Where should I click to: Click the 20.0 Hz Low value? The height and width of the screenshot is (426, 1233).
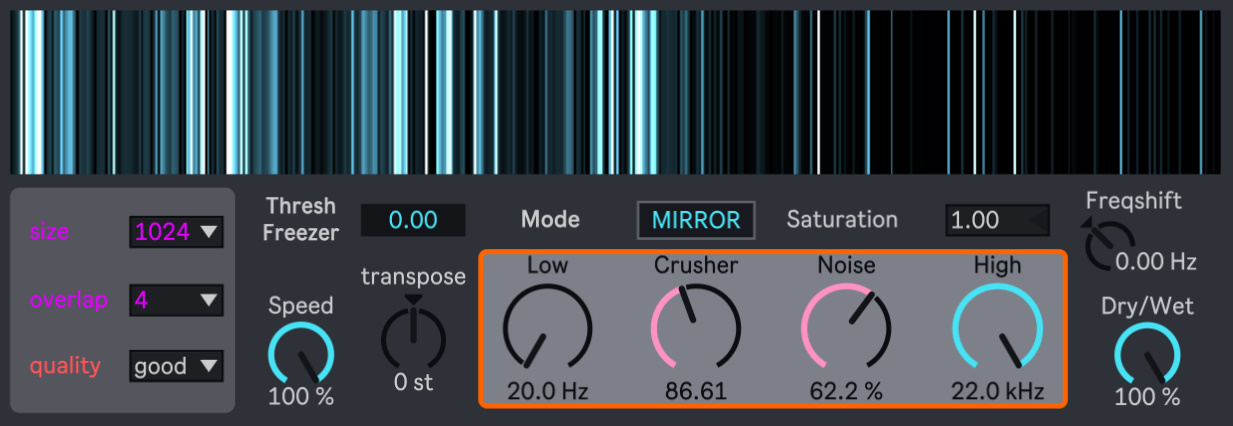[x=547, y=391]
